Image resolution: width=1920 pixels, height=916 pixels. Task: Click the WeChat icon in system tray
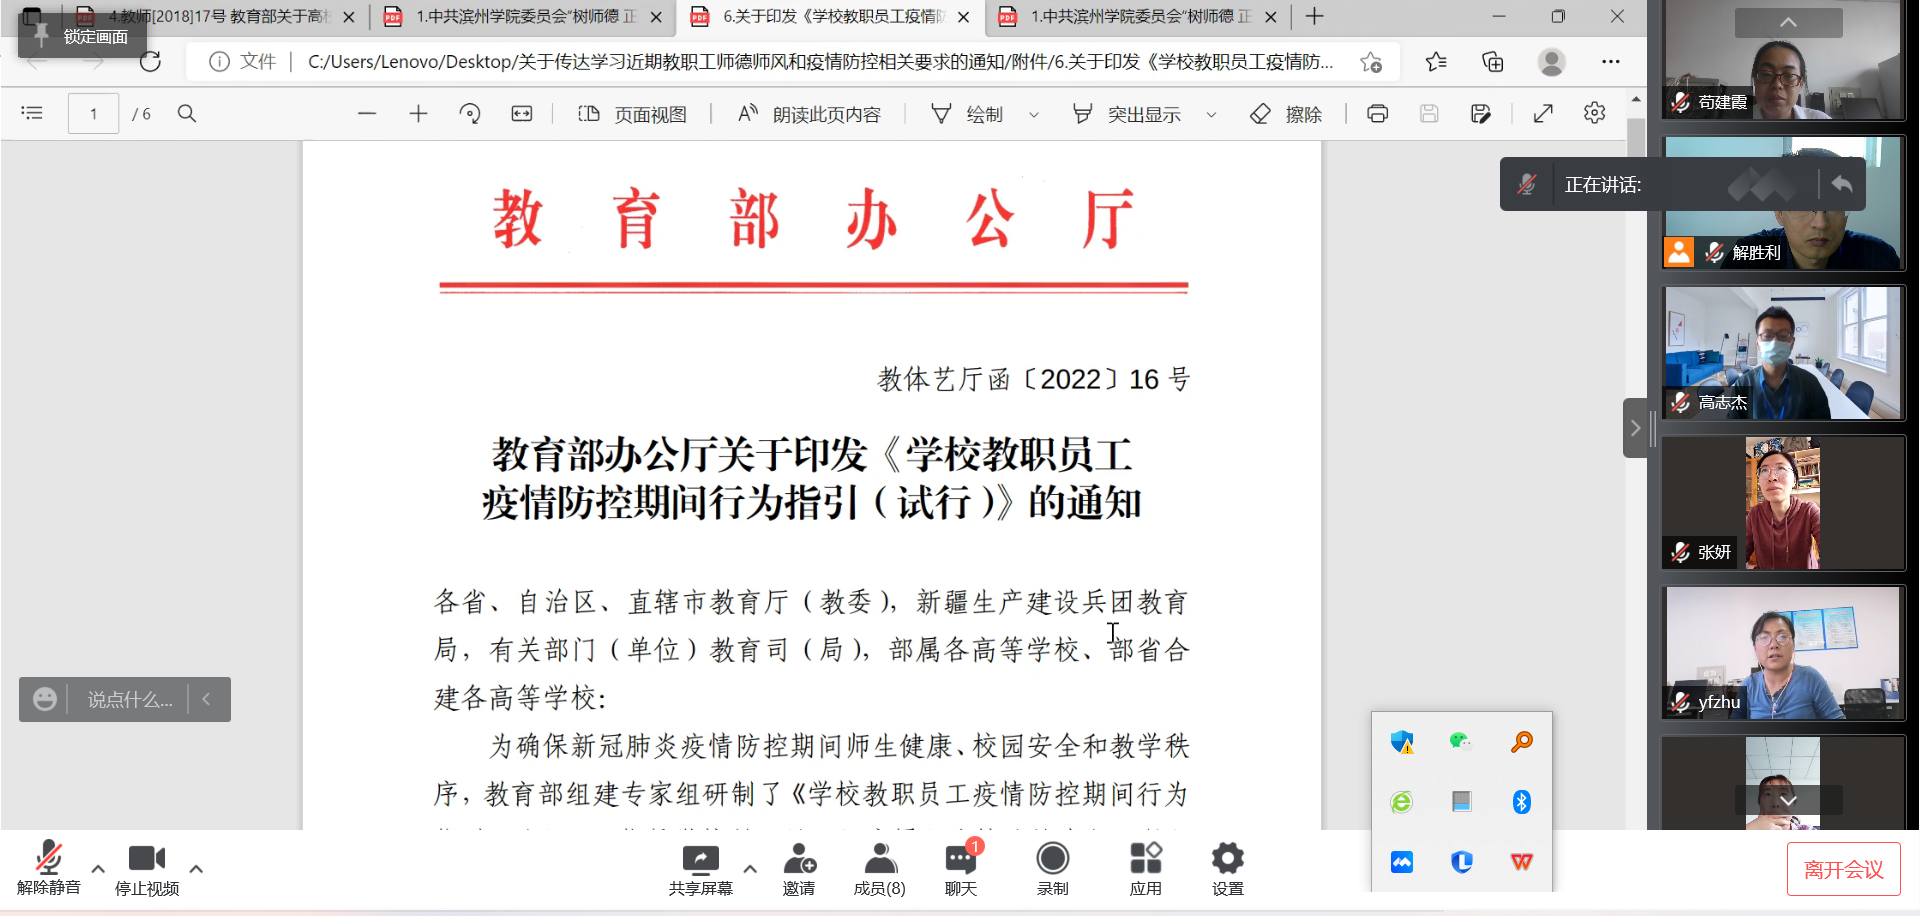tap(1461, 742)
